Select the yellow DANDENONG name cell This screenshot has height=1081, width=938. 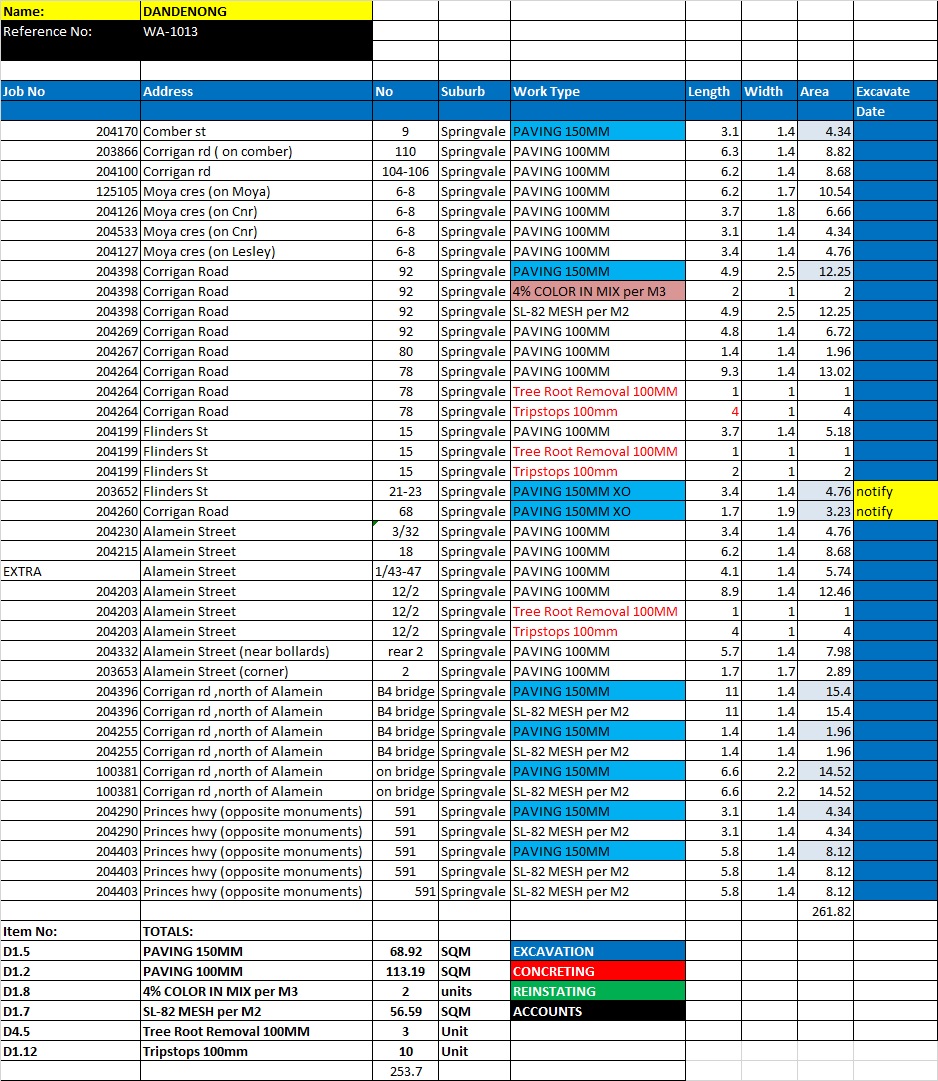(x=256, y=11)
